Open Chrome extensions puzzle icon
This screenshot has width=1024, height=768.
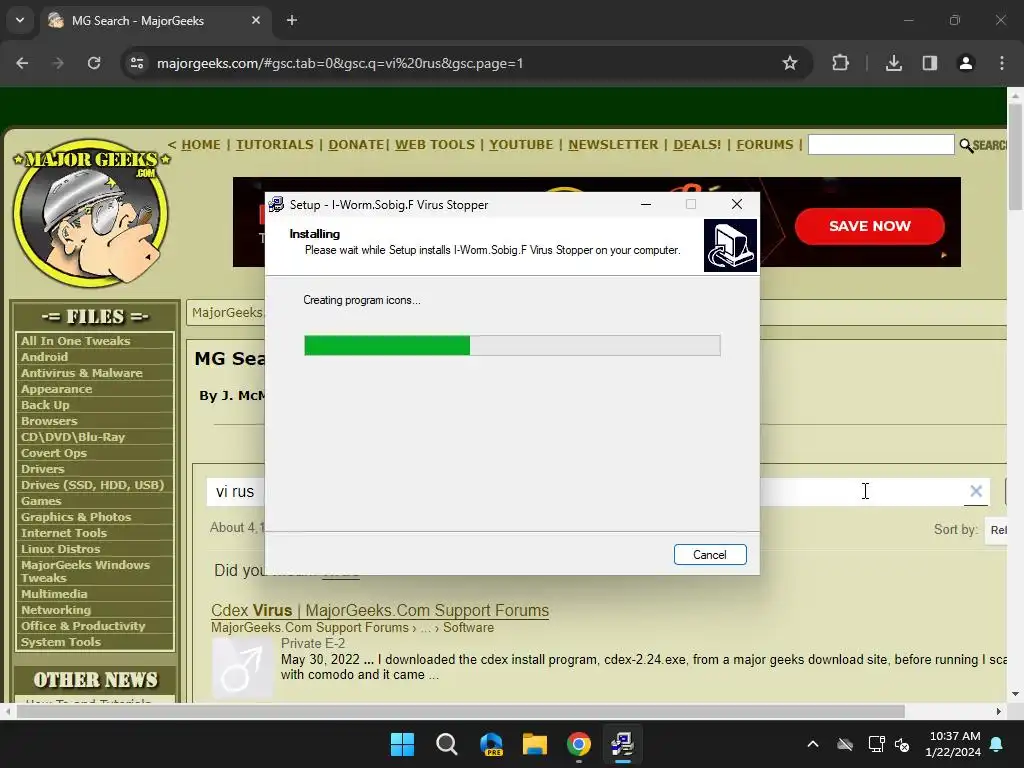tap(840, 63)
